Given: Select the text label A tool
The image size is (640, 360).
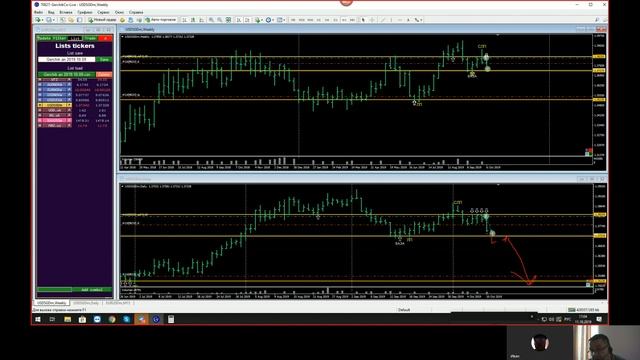Looking at the screenshot, I should [x=408, y=20].
